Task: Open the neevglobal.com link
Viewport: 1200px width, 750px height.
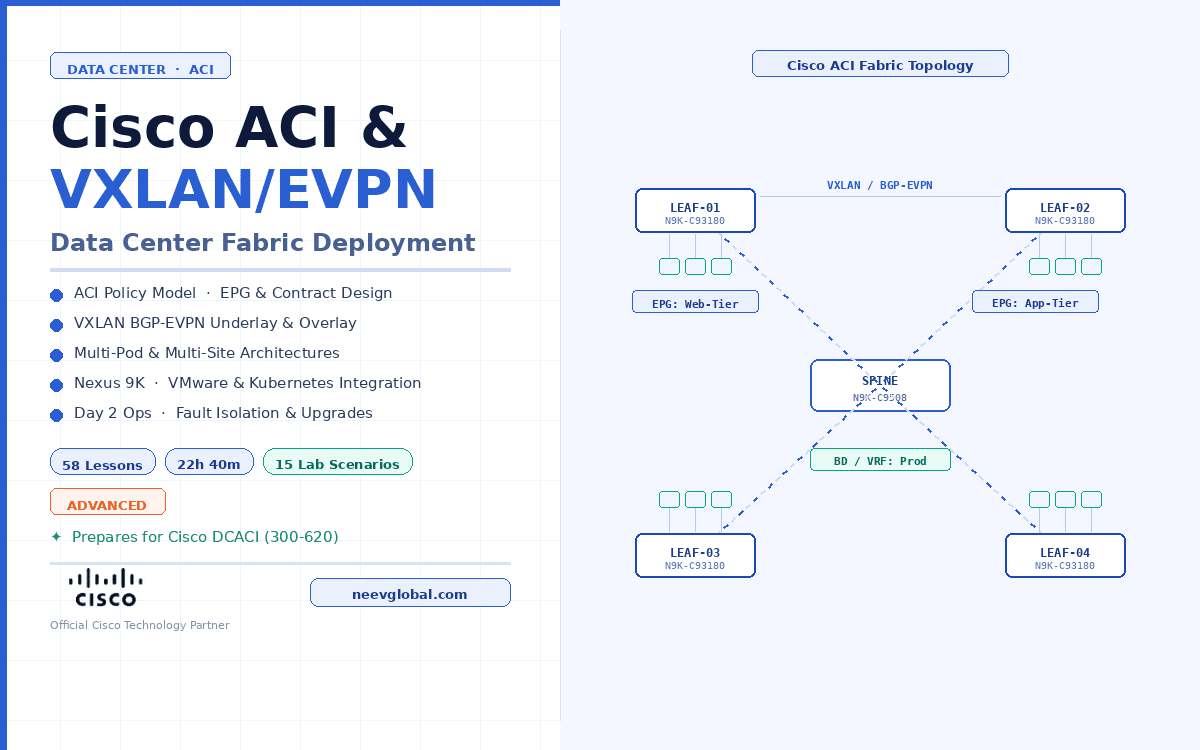Action: click(410, 593)
